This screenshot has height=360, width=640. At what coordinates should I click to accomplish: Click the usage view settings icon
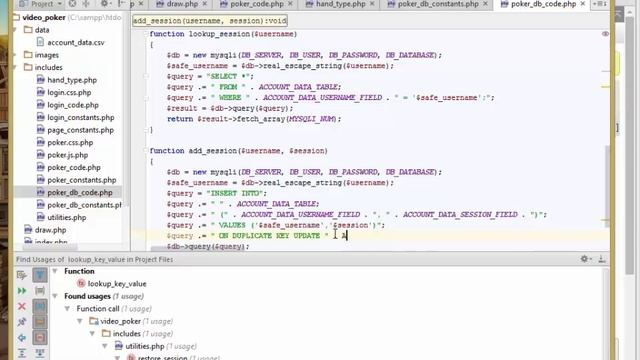point(22,275)
